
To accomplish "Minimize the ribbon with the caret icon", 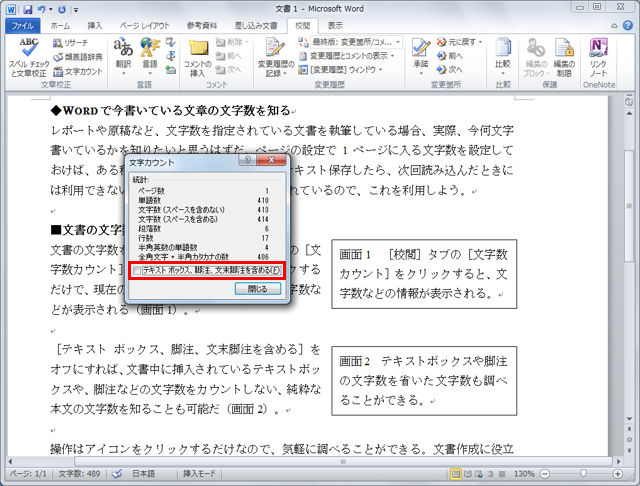I will tap(614, 26).
